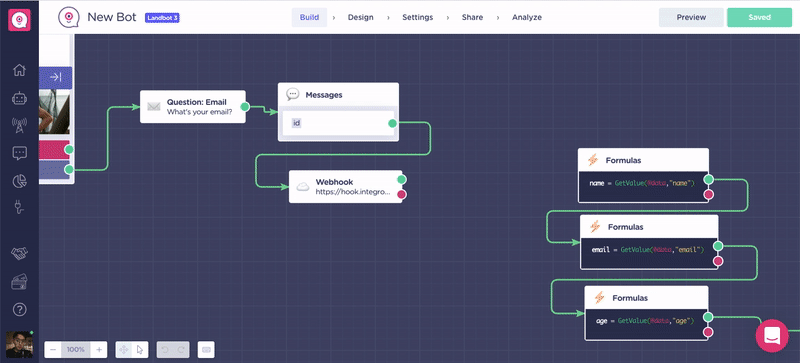Image resolution: width=800 pixels, height=363 pixels.
Task: Click the collapse arrow button on left block
Action: pyautogui.click(x=56, y=77)
